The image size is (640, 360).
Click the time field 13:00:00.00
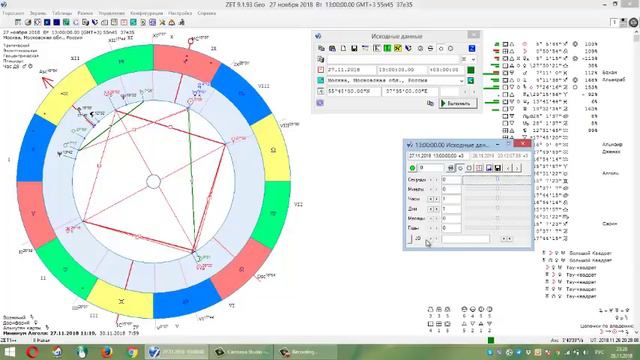tap(401, 70)
